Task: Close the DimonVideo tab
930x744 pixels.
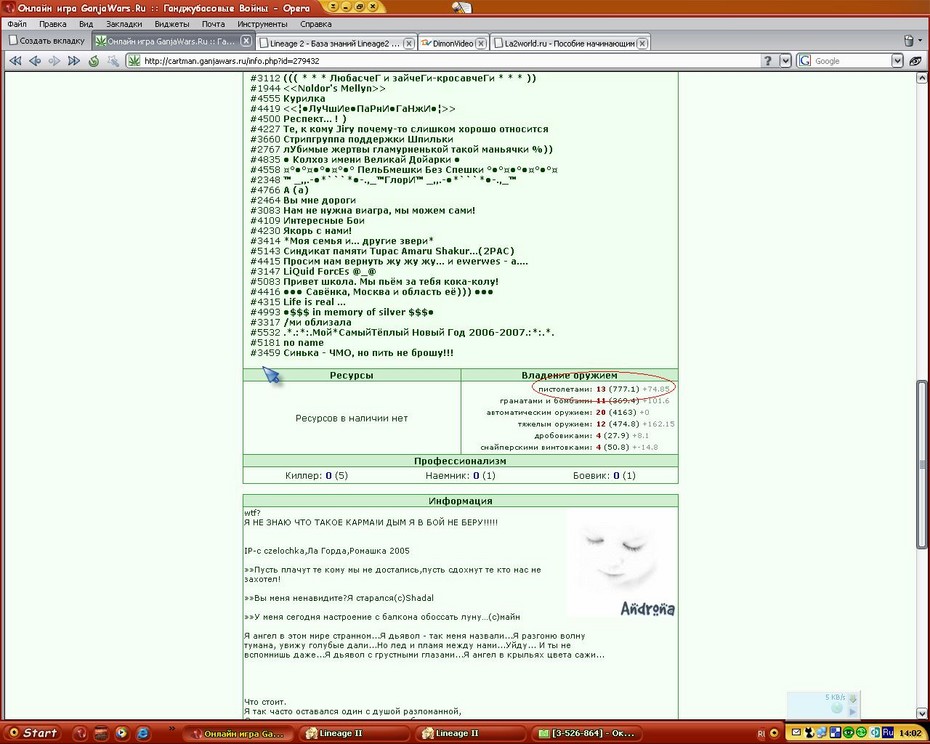Action: [x=481, y=43]
